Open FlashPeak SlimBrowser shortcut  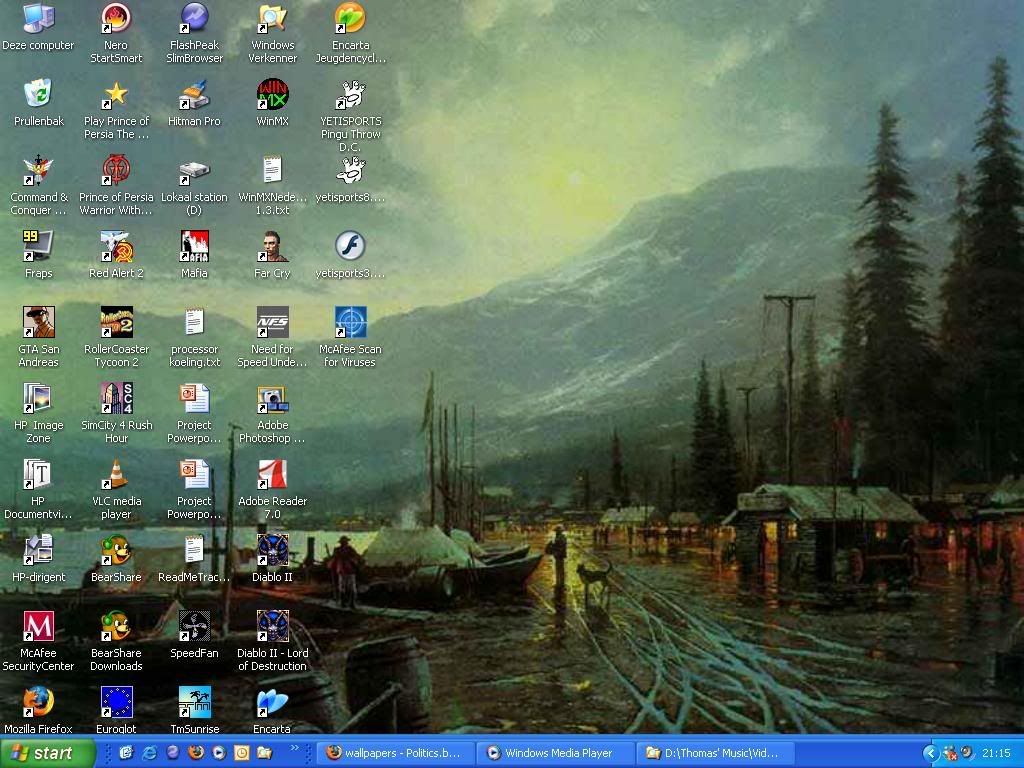194,18
